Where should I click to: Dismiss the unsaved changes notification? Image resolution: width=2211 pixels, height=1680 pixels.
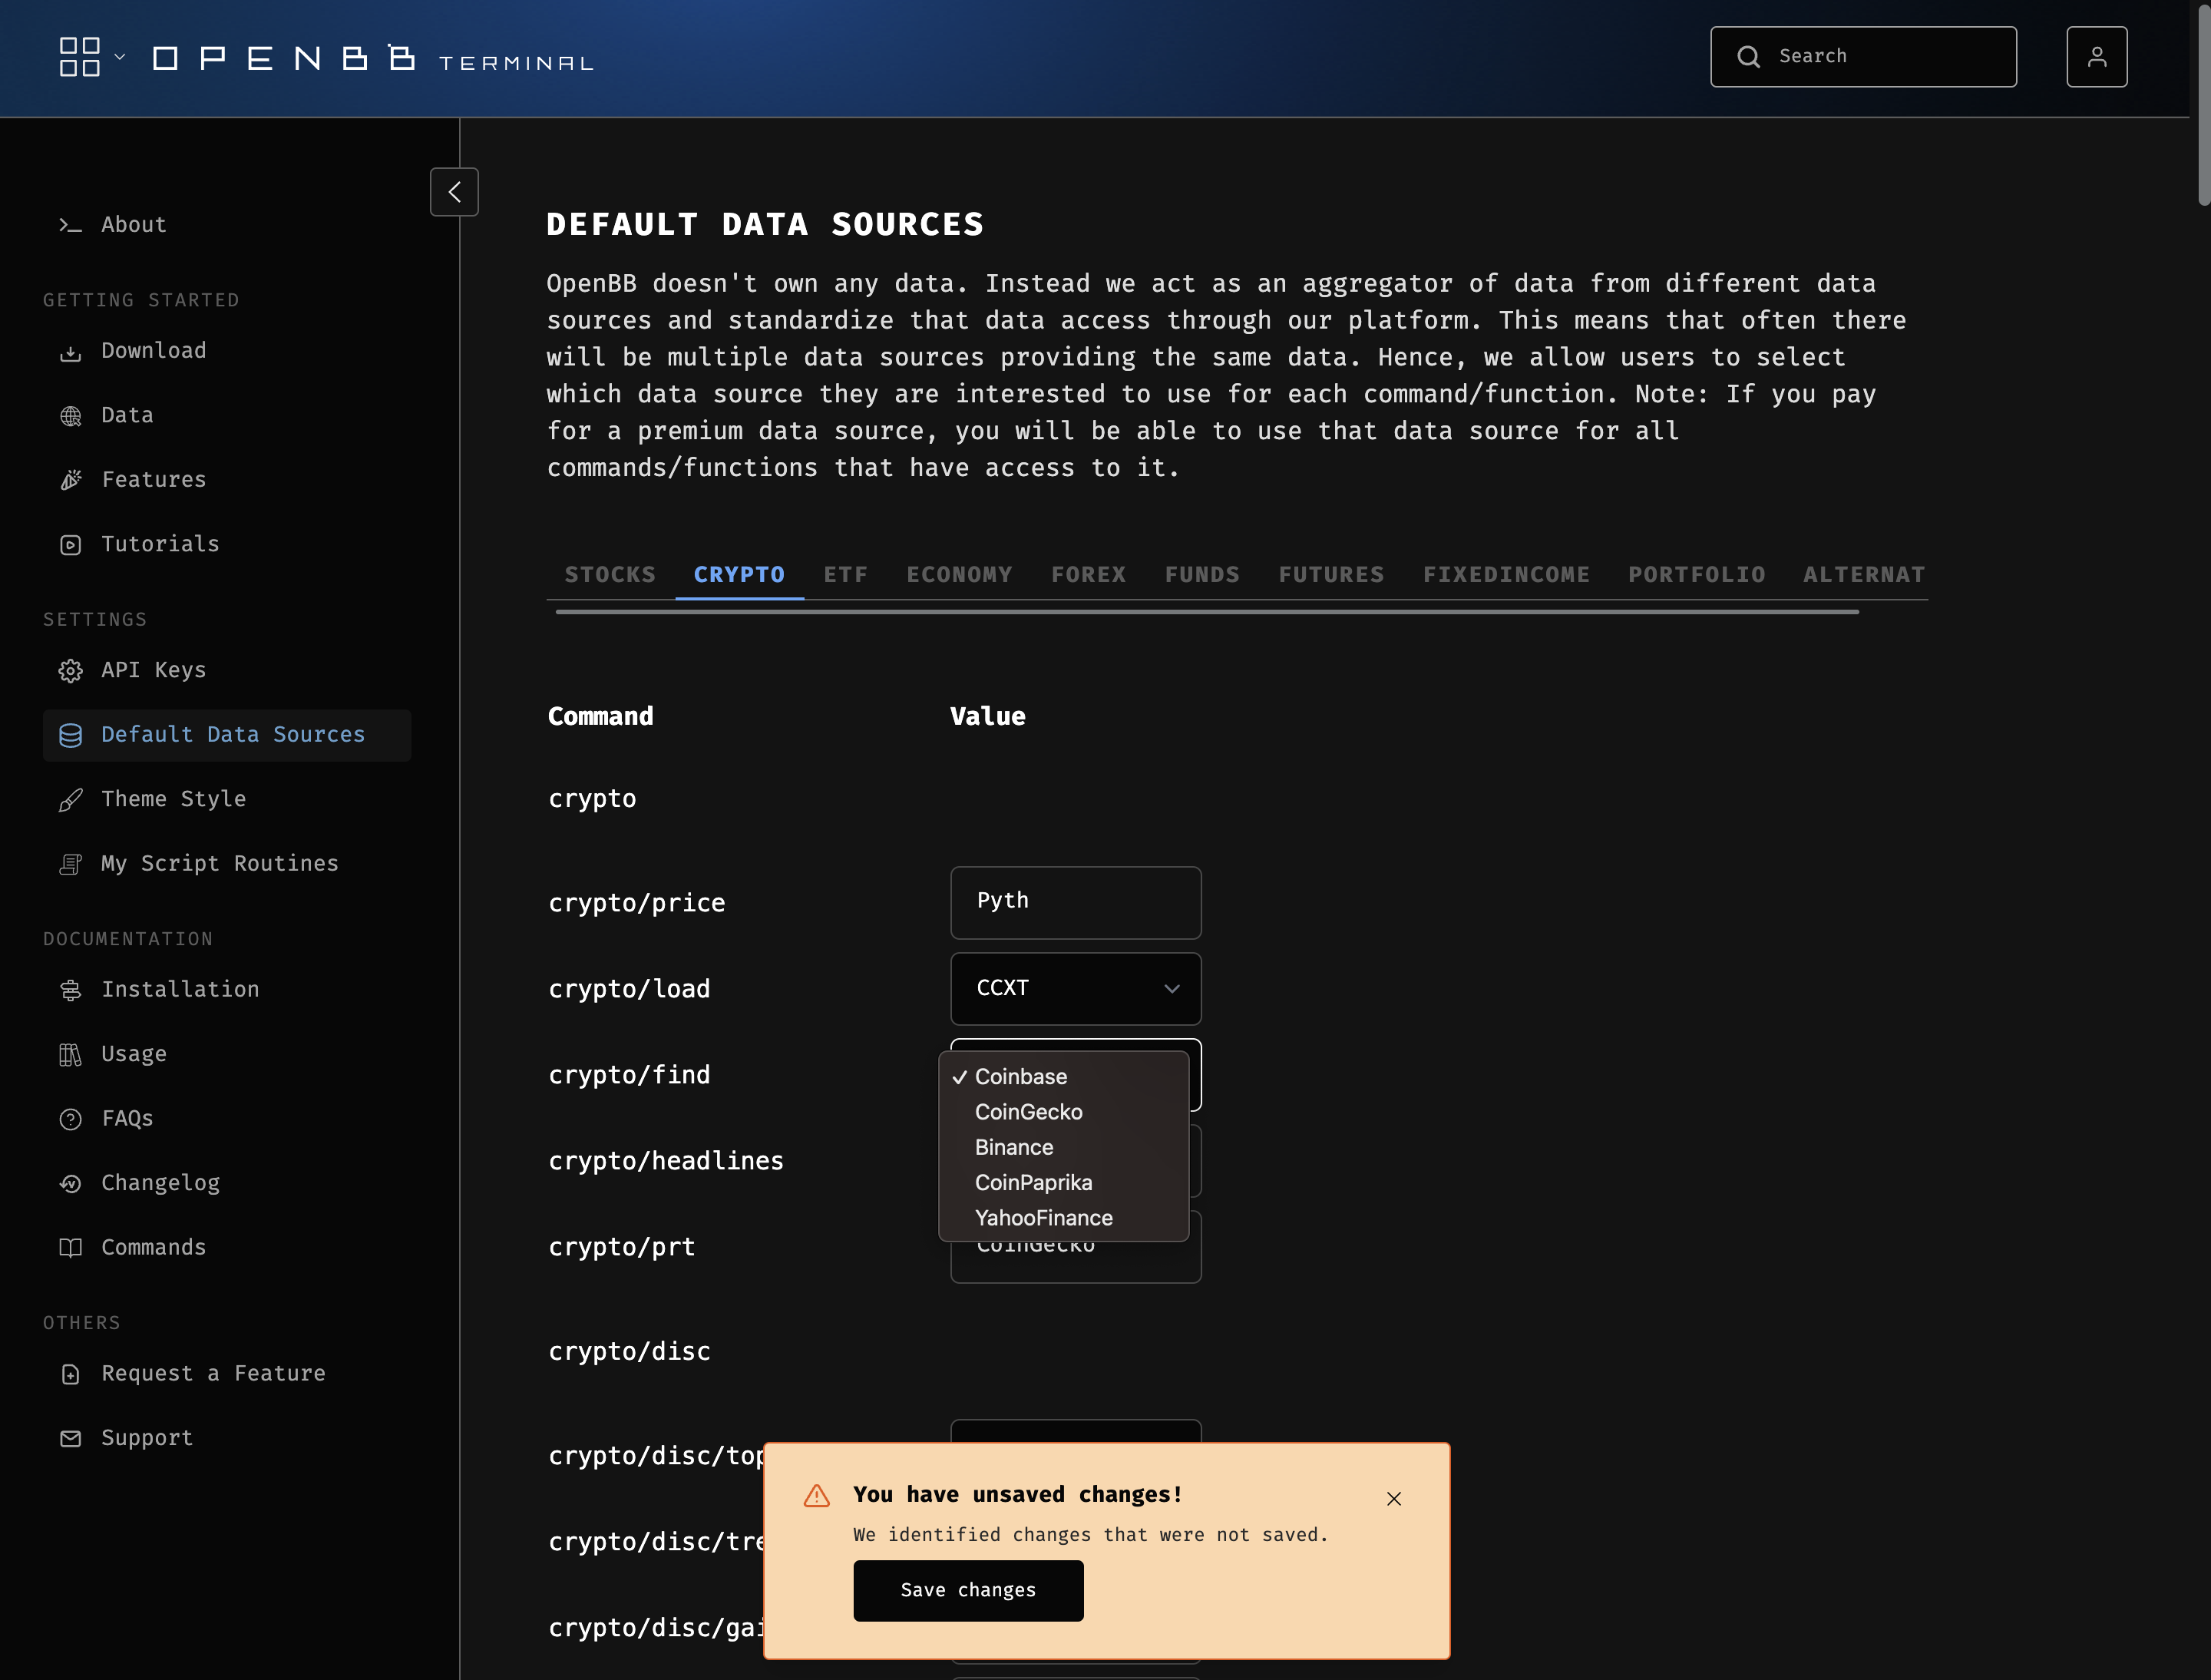coord(1394,1498)
